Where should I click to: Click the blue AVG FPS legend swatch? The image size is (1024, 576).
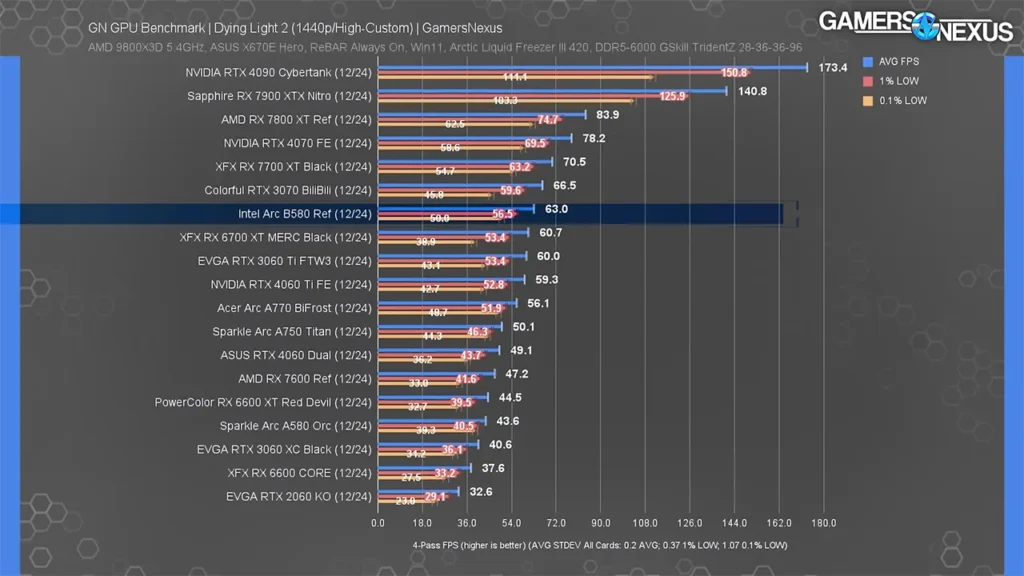(x=868, y=61)
